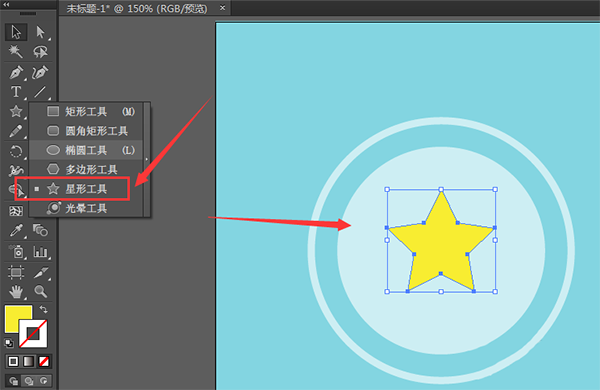Switch to the 未标题-1* document tab

[137, 8]
